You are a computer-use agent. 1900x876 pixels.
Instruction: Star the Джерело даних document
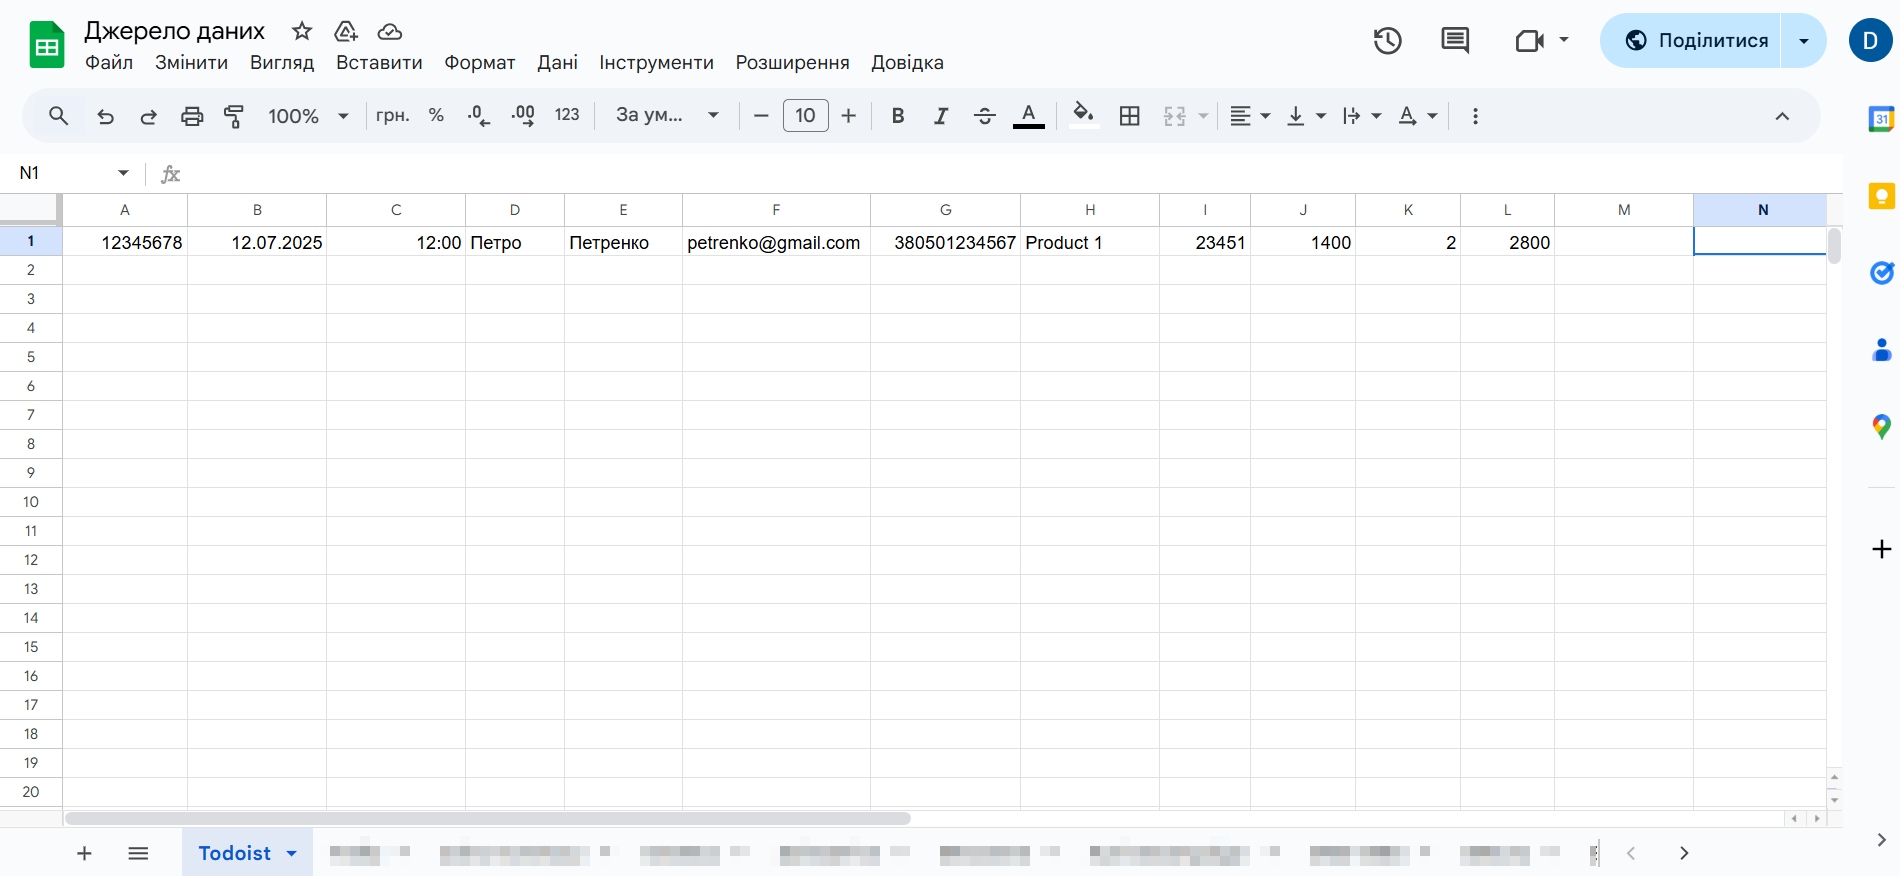tap(302, 31)
